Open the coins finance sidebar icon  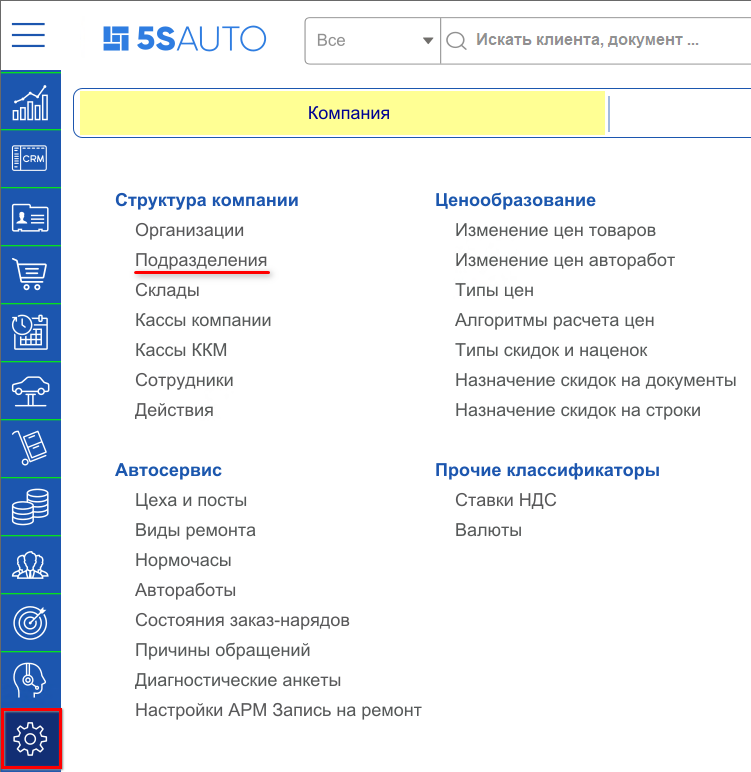click(31, 507)
